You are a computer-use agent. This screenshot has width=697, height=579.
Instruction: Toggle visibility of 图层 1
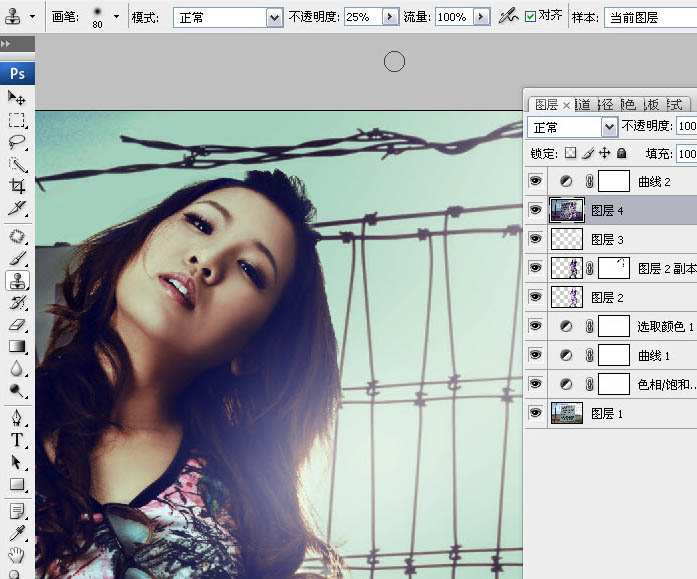(x=535, y=413)
